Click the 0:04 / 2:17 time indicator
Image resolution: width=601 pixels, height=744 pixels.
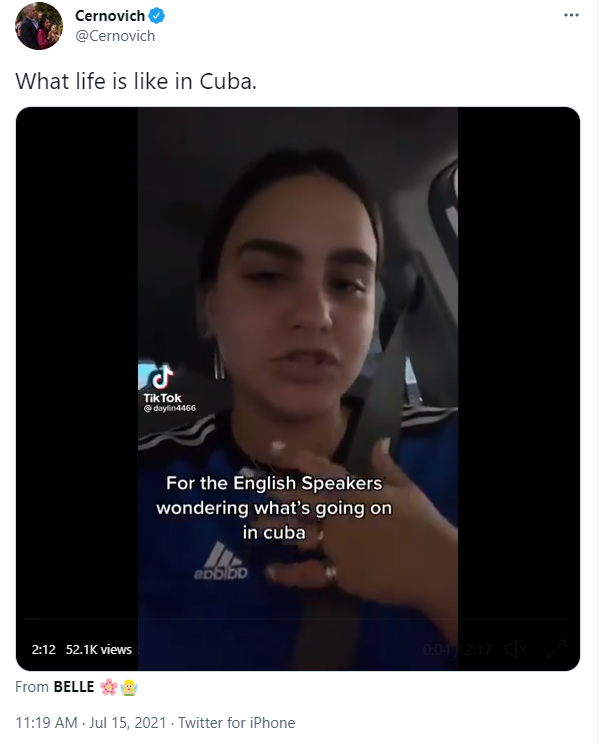[x=457, y=649]
